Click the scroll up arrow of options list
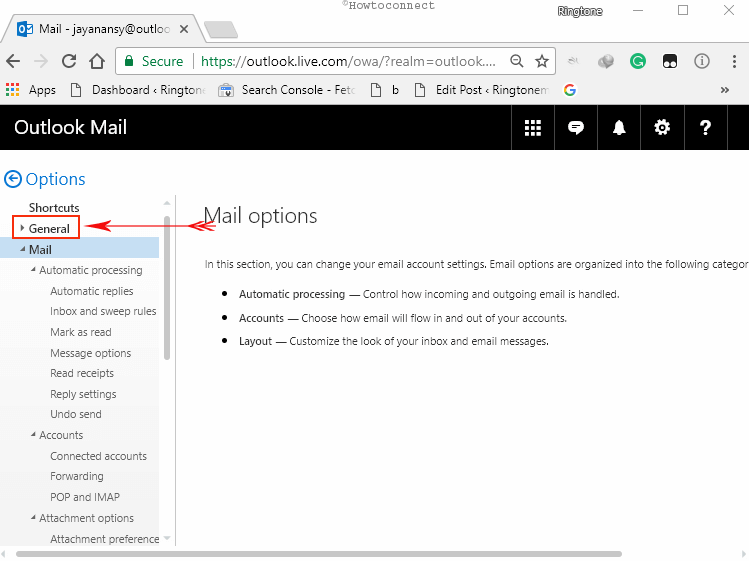Image resolution: width=749 pixels, height=561 pixels. (x=167, y=203)
